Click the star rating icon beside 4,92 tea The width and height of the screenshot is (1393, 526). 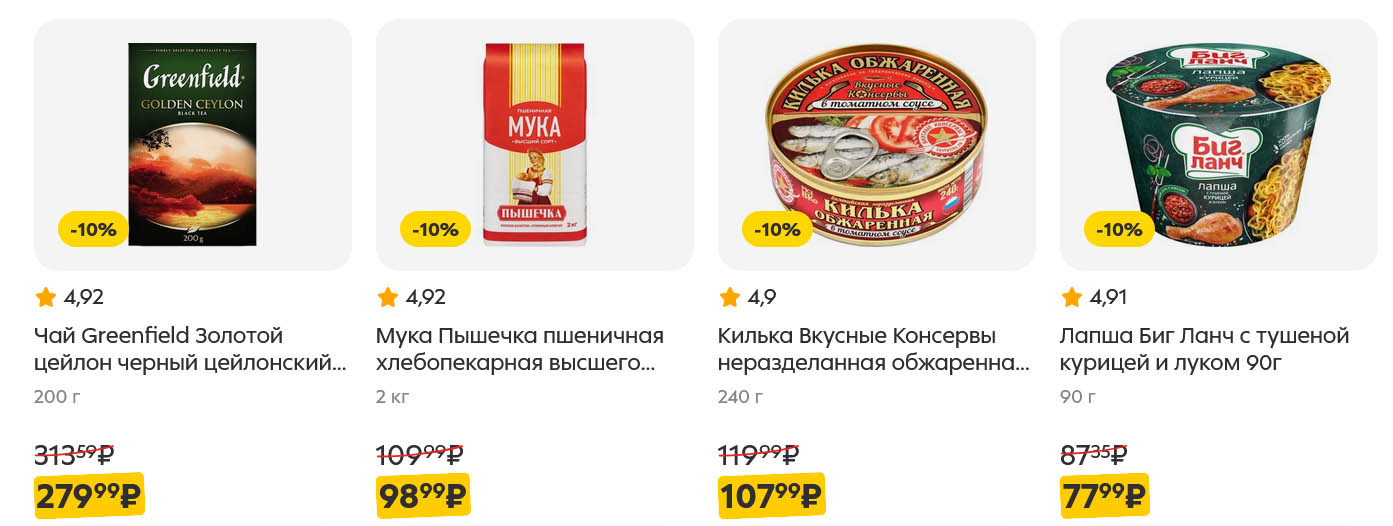point(45,297)
